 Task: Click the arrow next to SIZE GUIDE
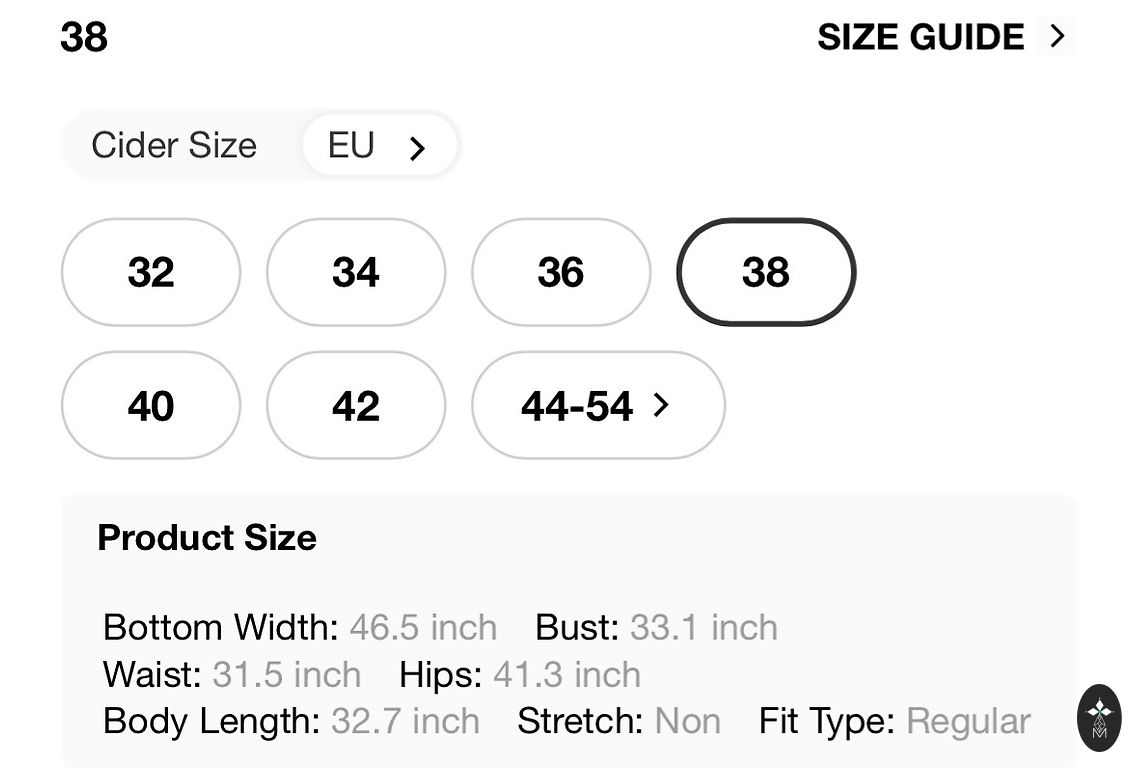pos(1057,37)
